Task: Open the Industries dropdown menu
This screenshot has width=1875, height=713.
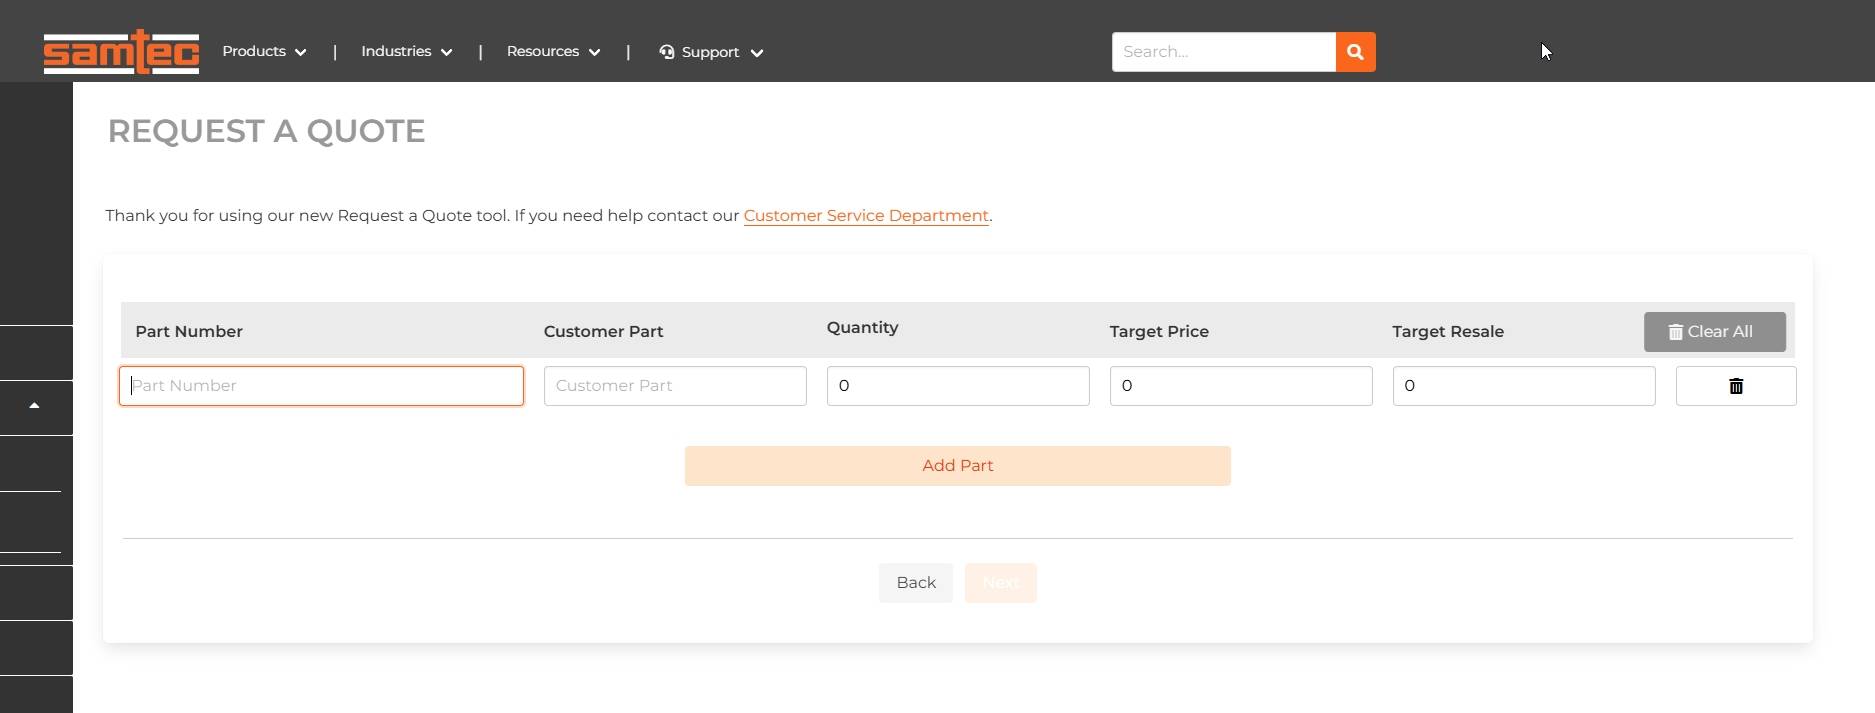Action: (x=406, y=52)
